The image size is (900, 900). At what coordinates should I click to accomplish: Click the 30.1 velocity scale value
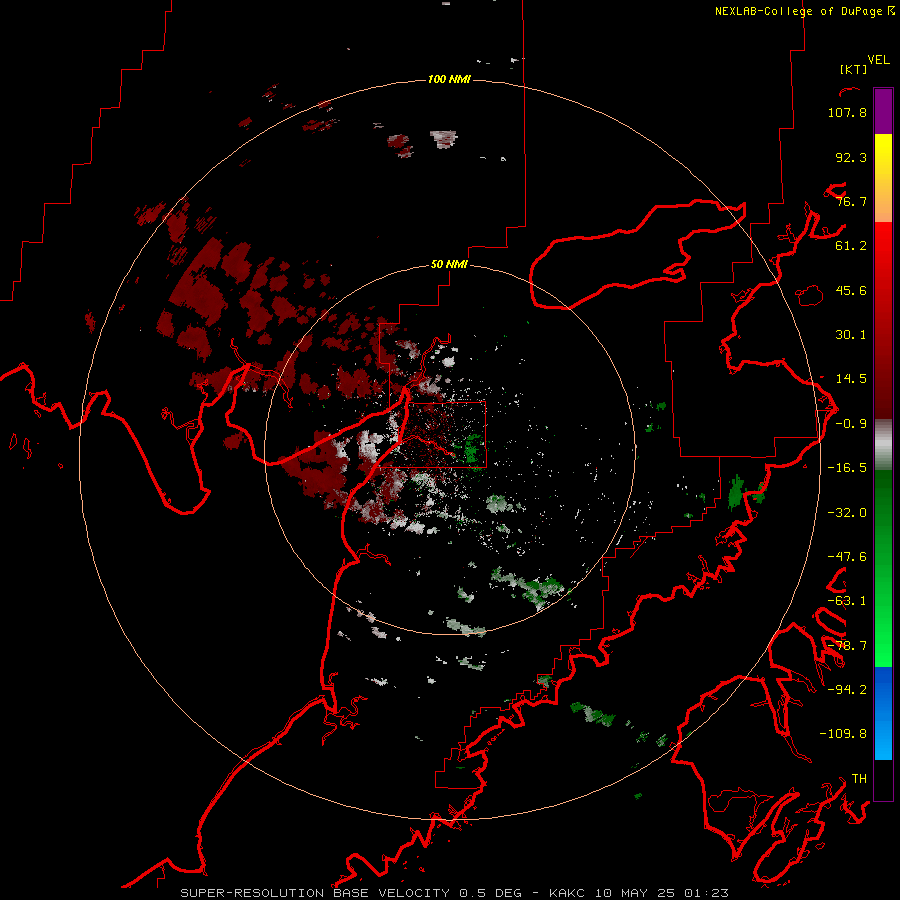coord(851,335)
